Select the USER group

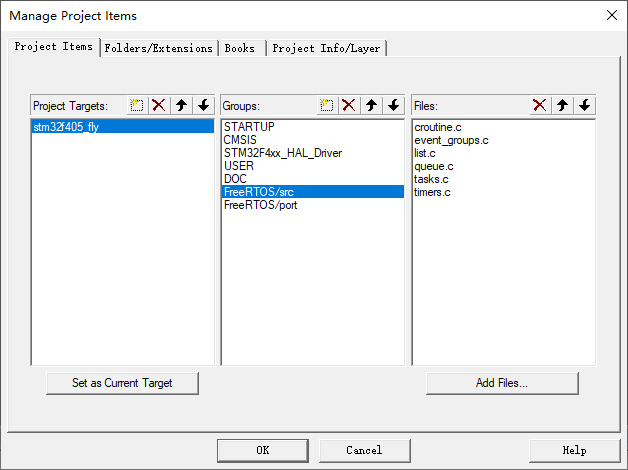pos(313,166)
